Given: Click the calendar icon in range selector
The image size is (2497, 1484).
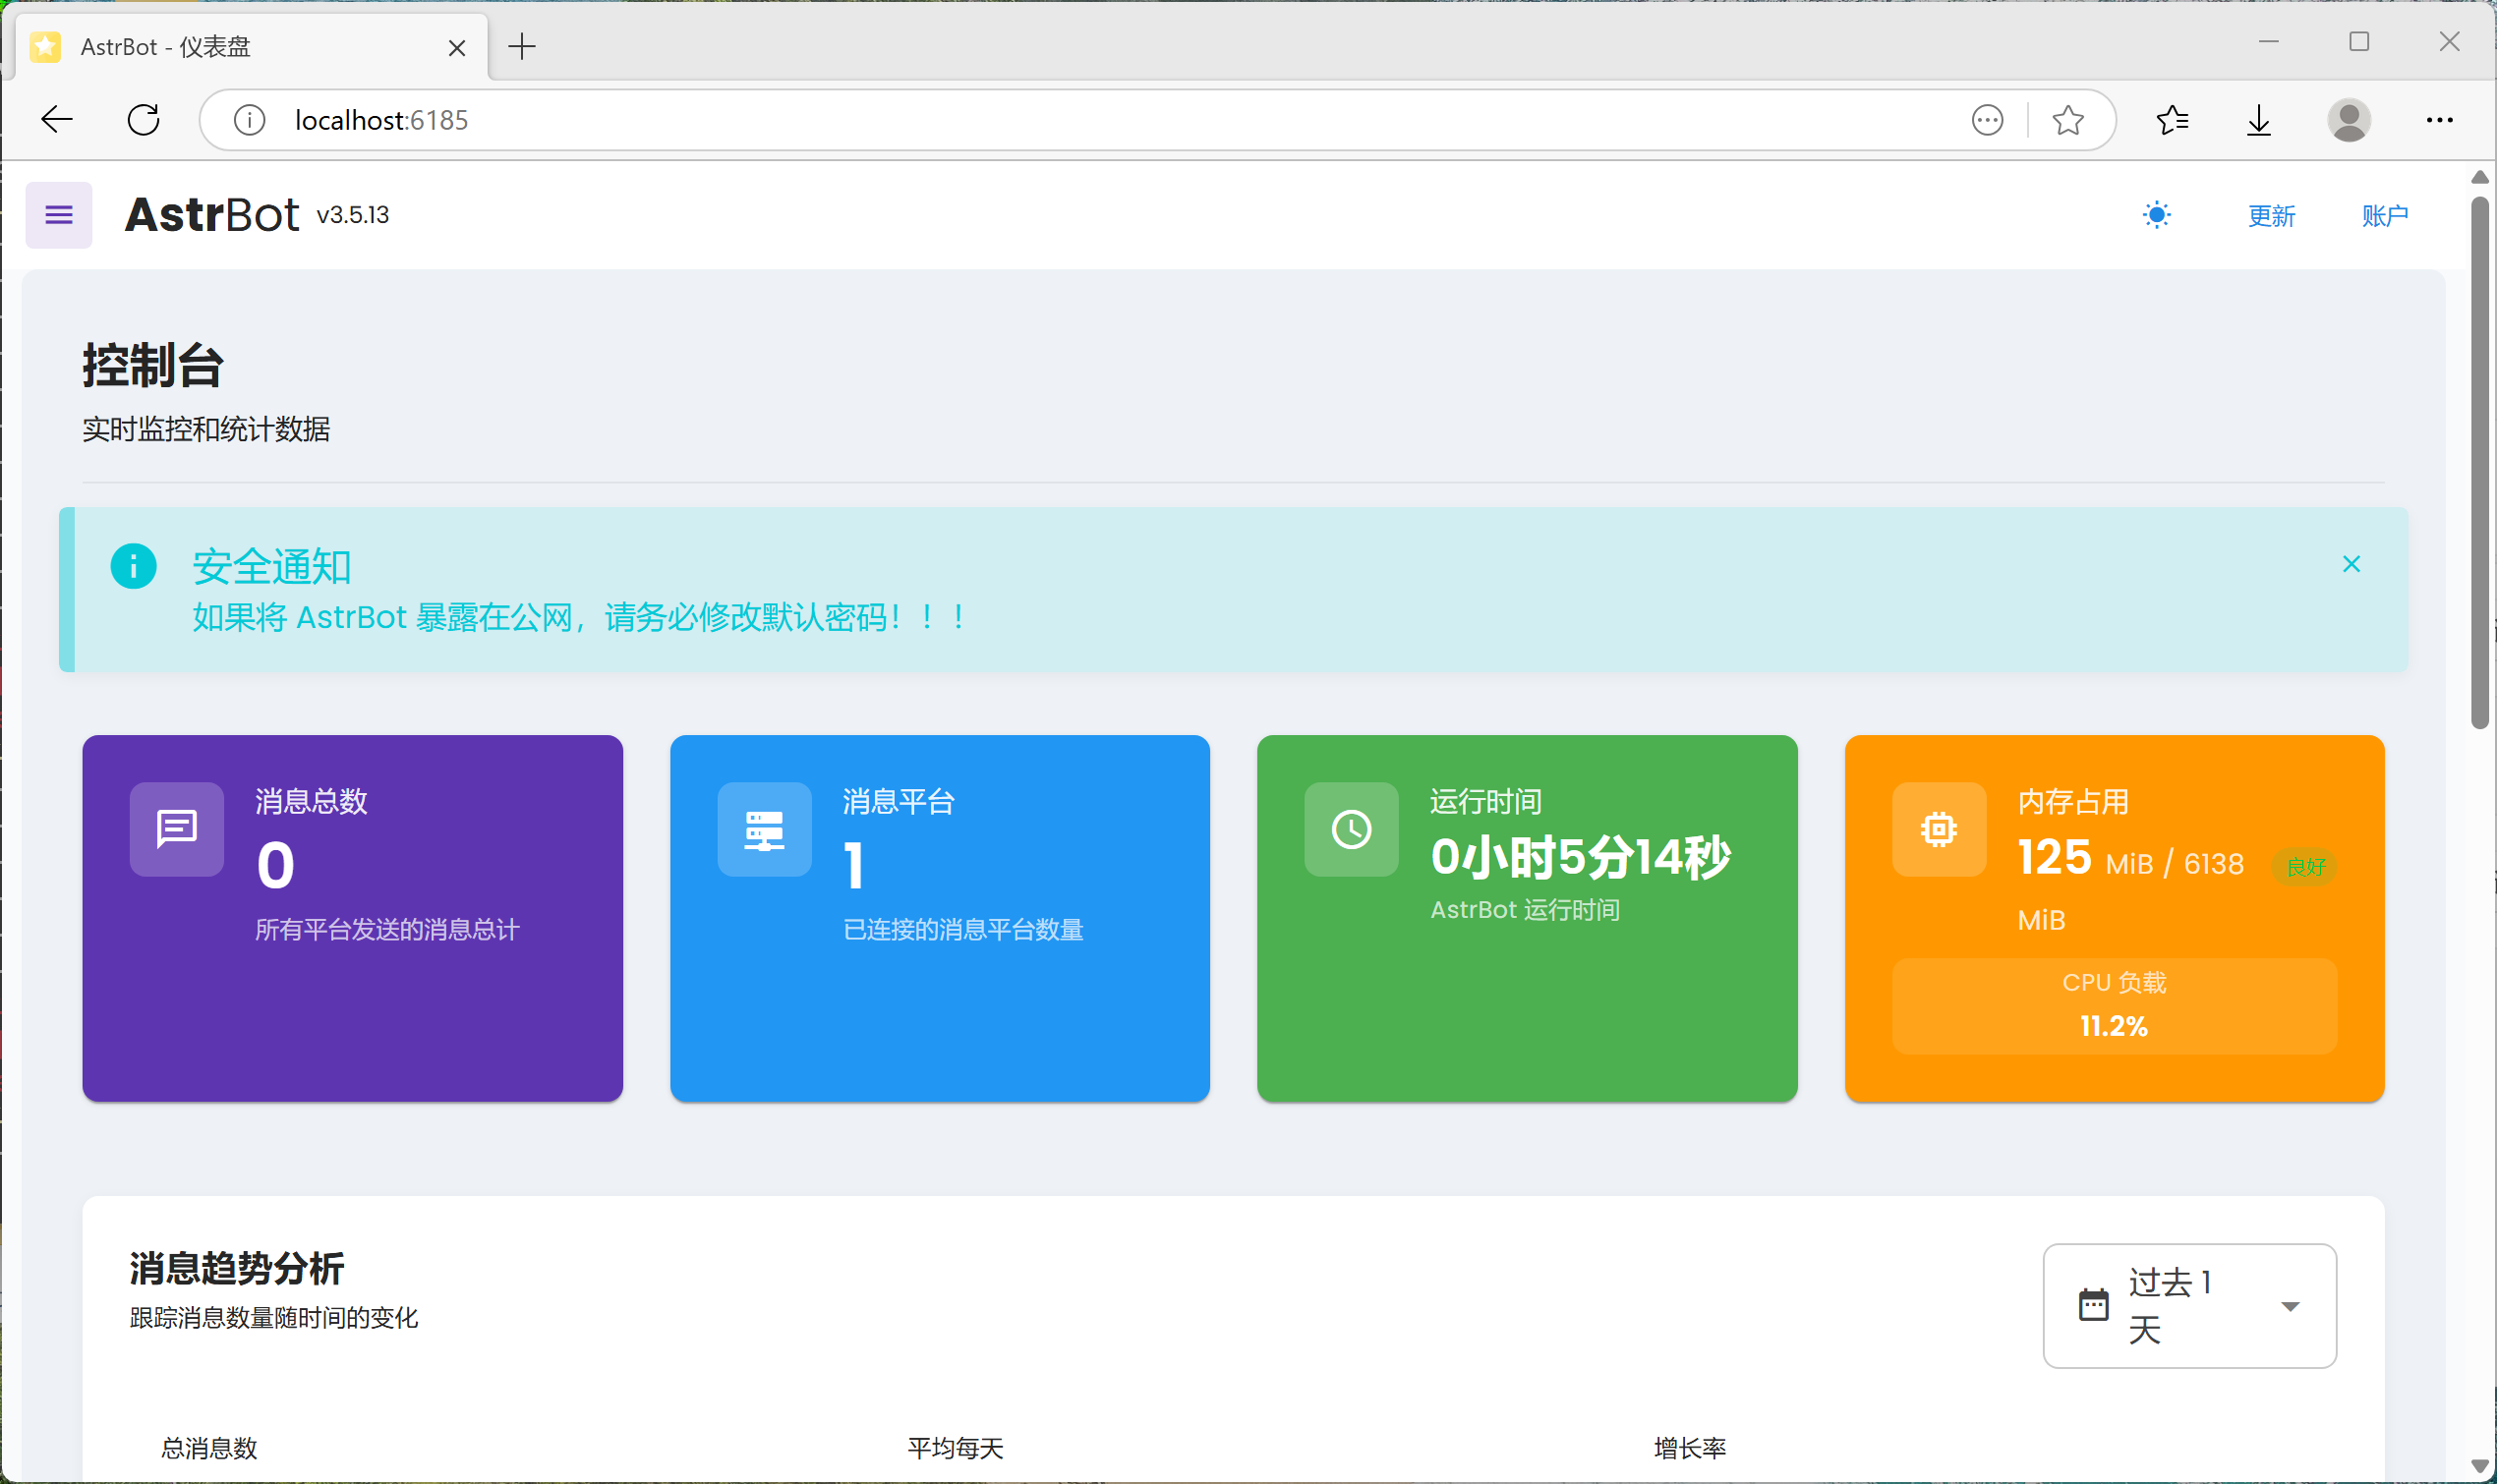Looking at the screenshot, I should [2093, 1305].
